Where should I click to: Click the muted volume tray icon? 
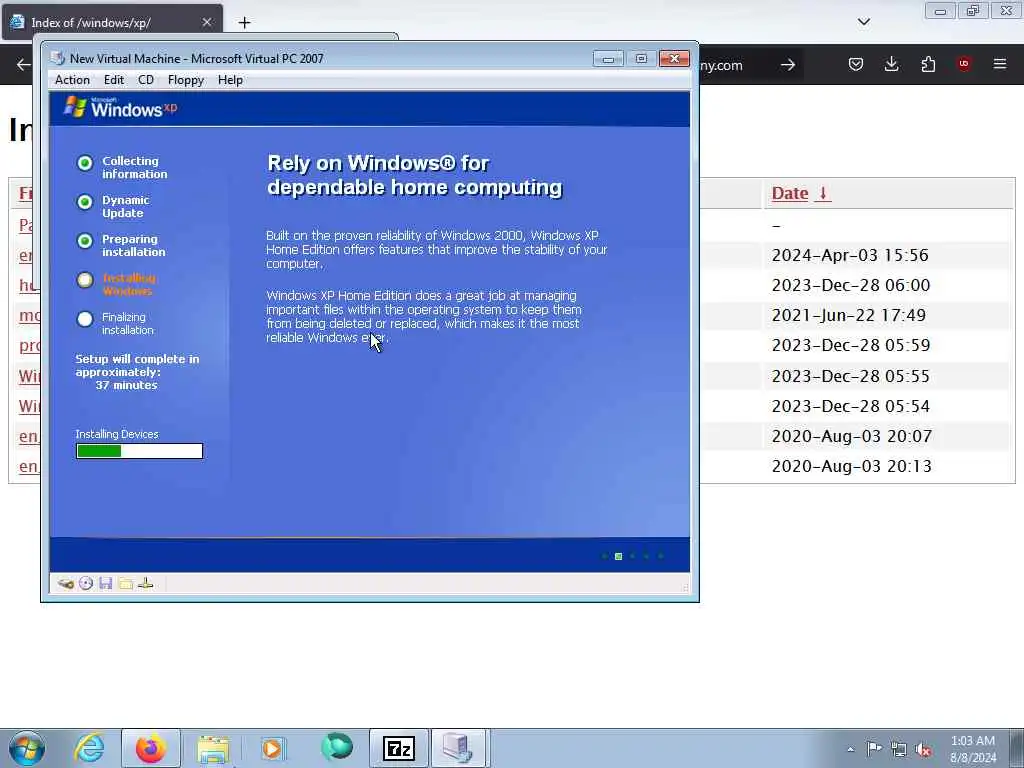[923, 749]
